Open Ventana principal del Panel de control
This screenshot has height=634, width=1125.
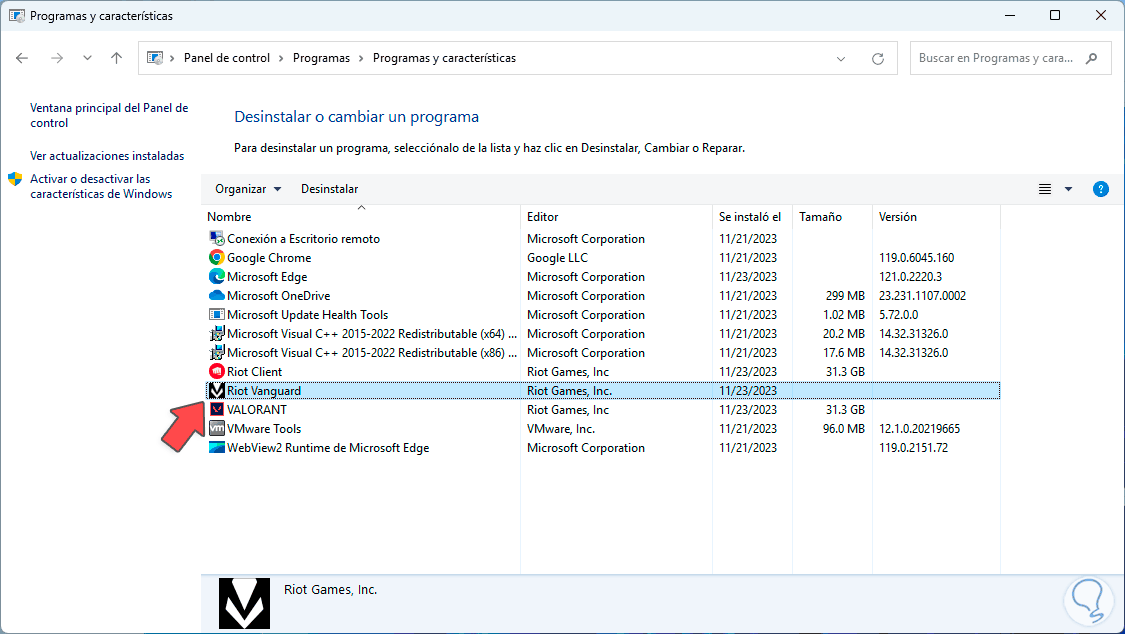[x=109, y=115]
